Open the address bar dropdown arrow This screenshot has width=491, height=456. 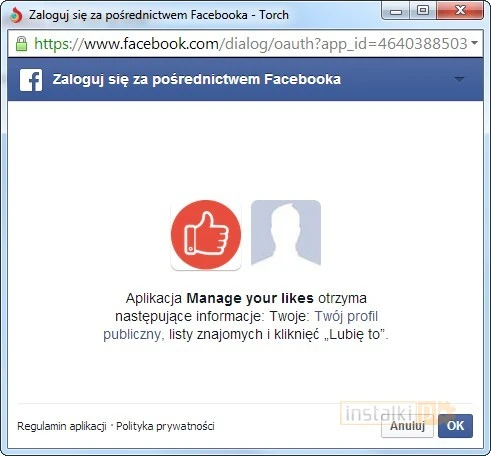pyautogui.click(x=474, y=43)
